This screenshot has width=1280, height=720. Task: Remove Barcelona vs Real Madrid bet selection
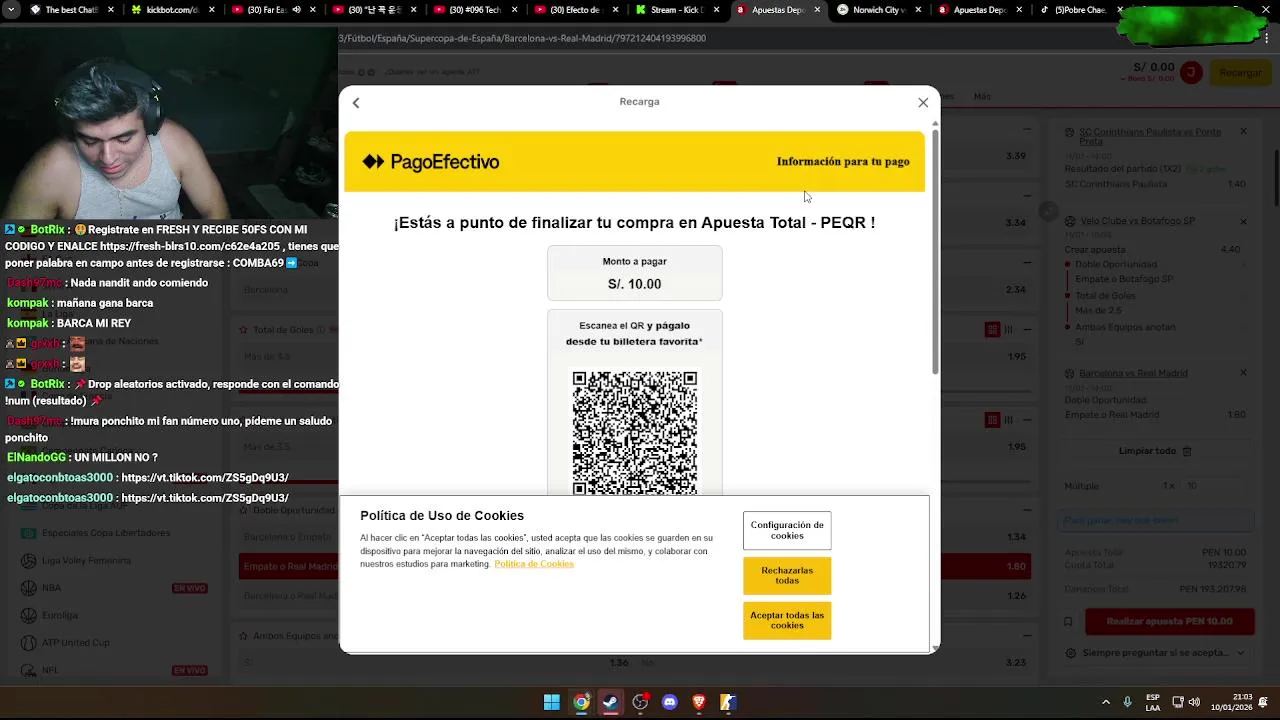tap(1243, 373)
